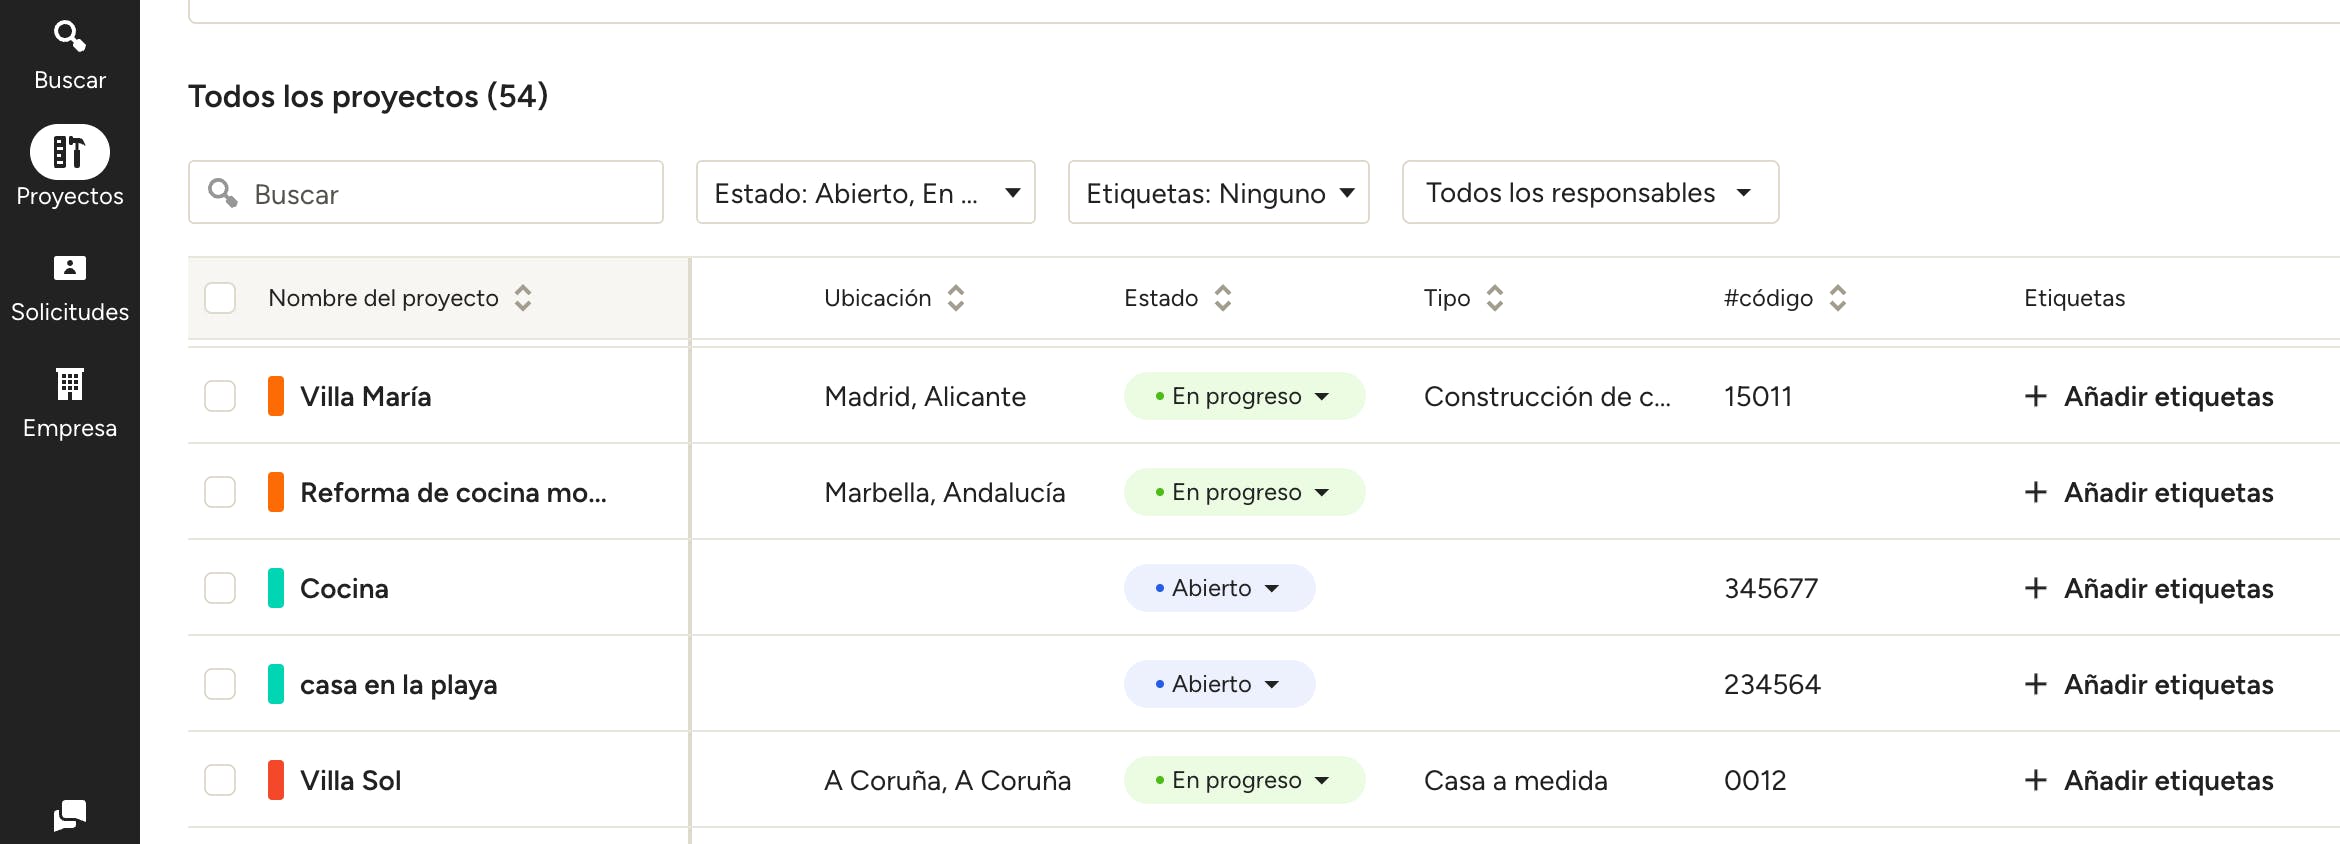This screenshot has height=844, width=2340.
Task: Open the Empresa building icon
Action: [x=69, y=384]
